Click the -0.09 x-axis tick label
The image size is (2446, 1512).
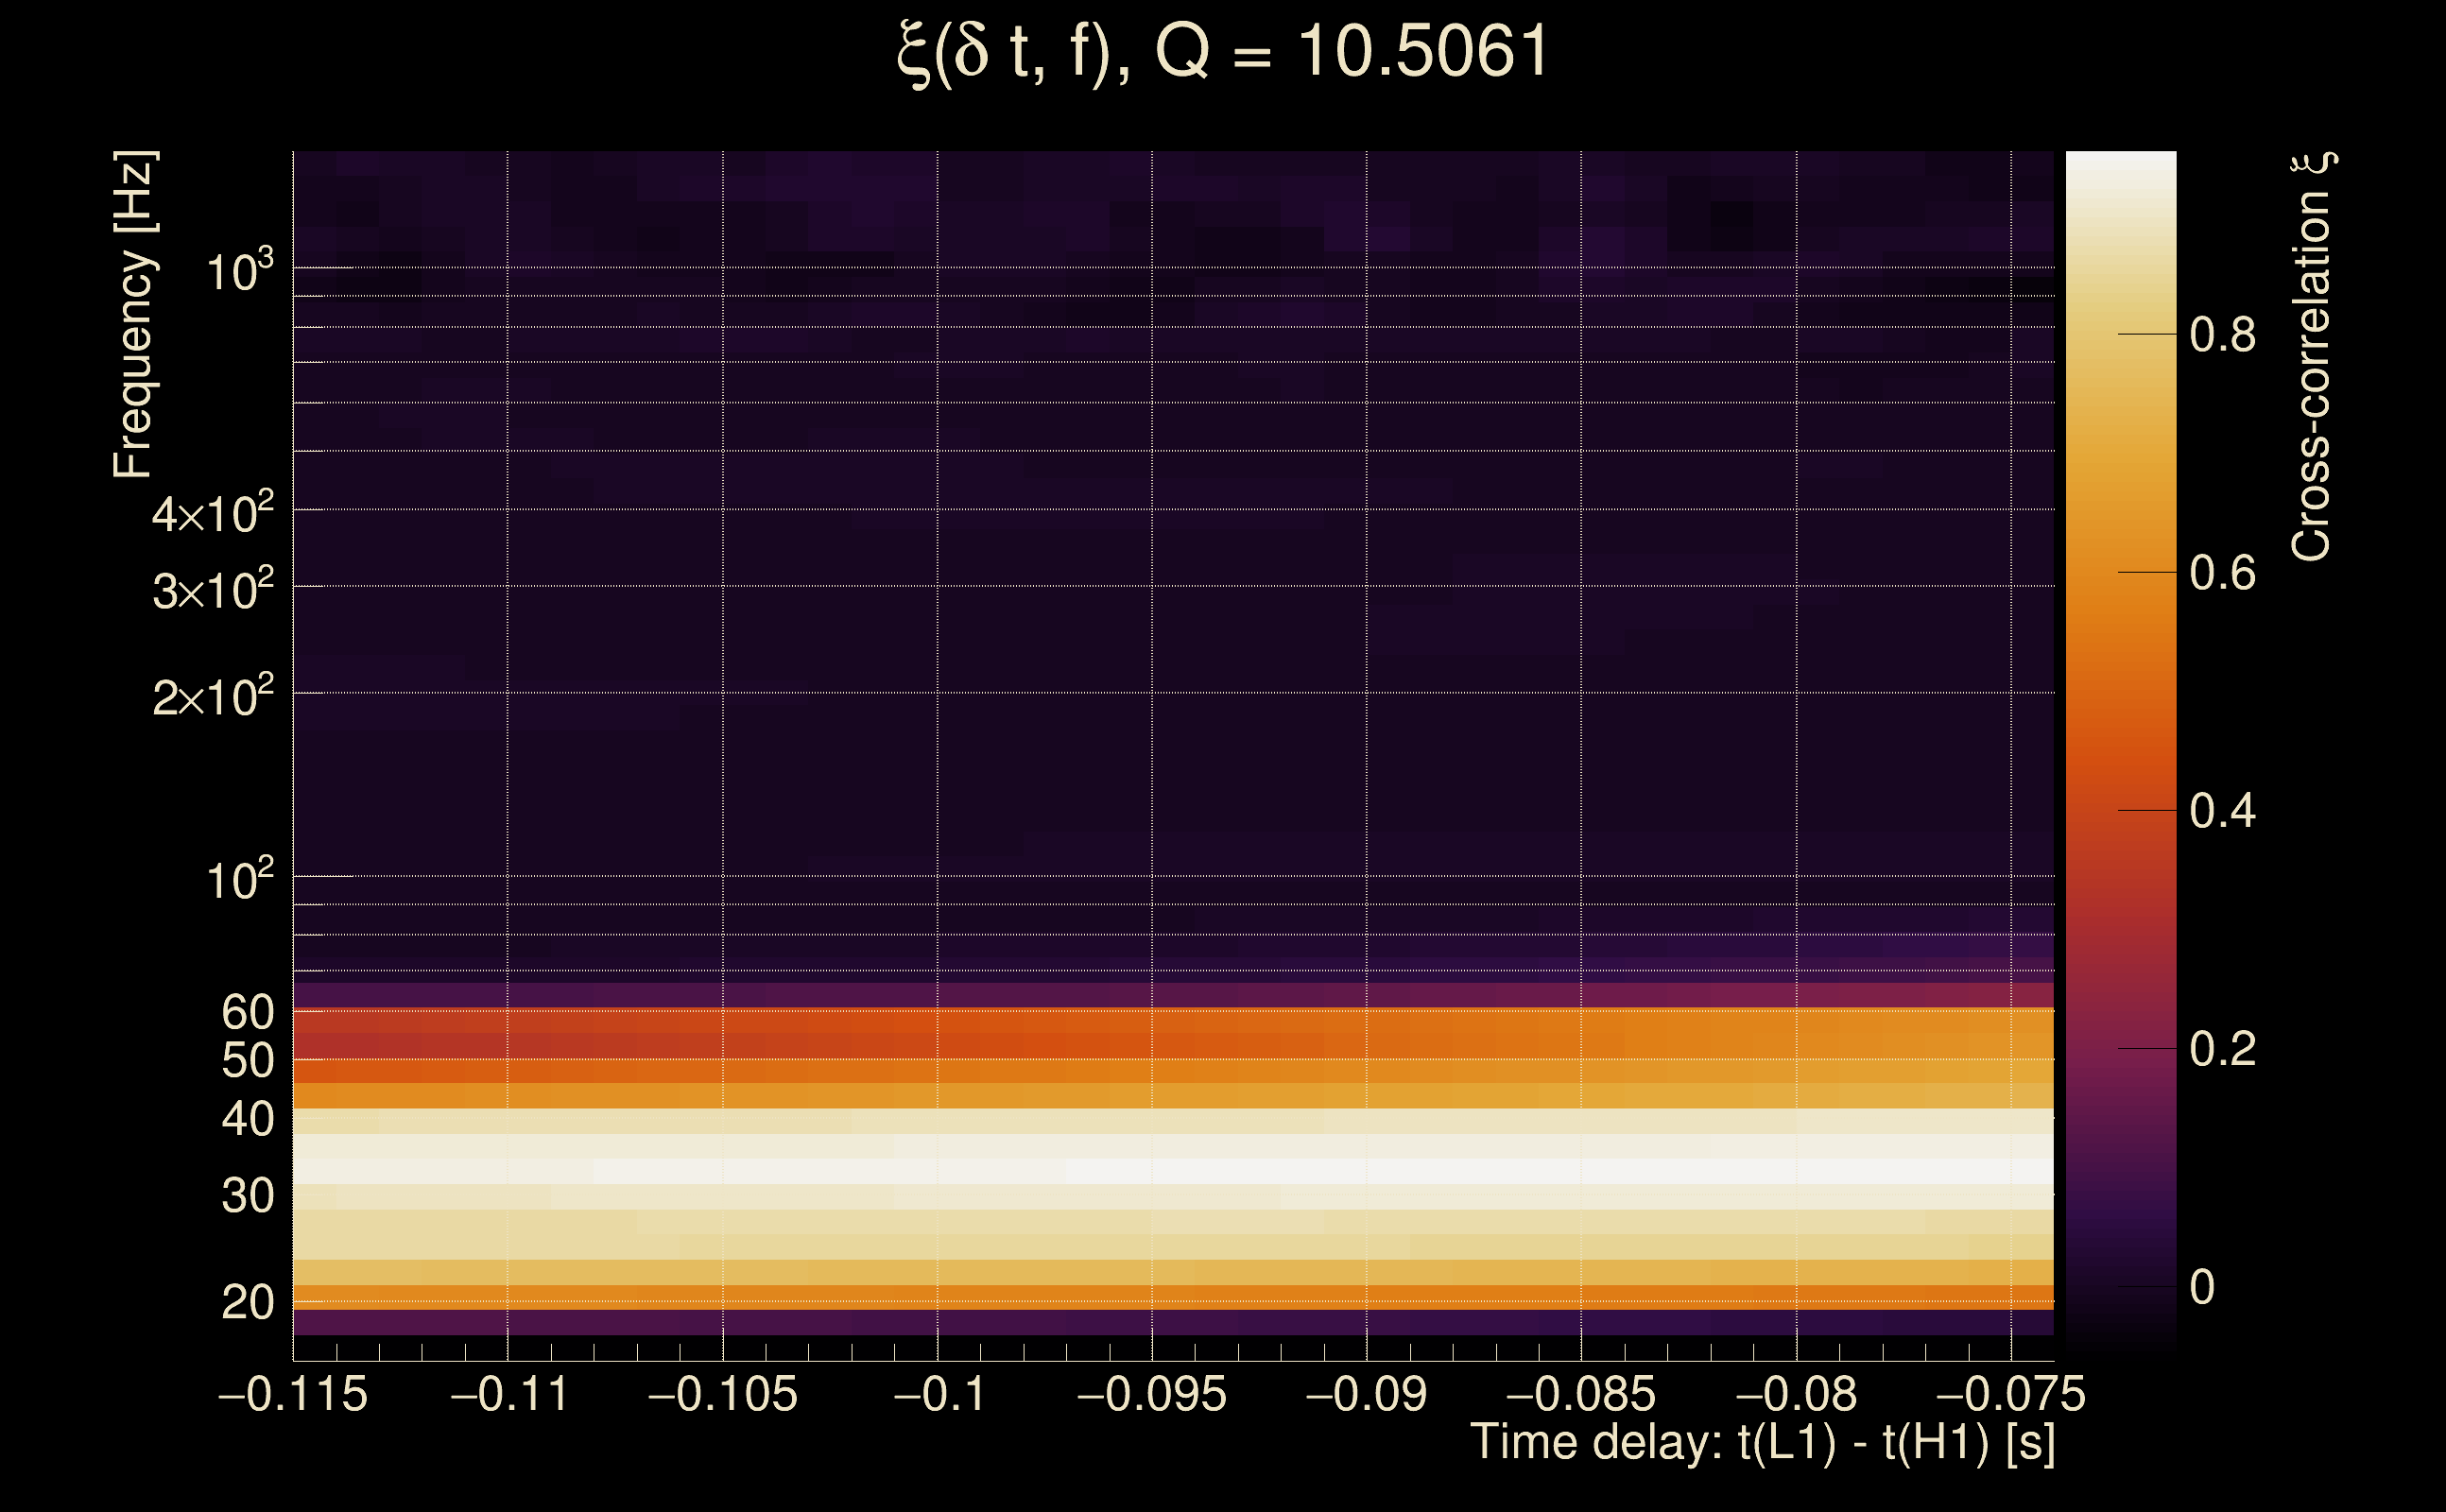[1366, 1395]
